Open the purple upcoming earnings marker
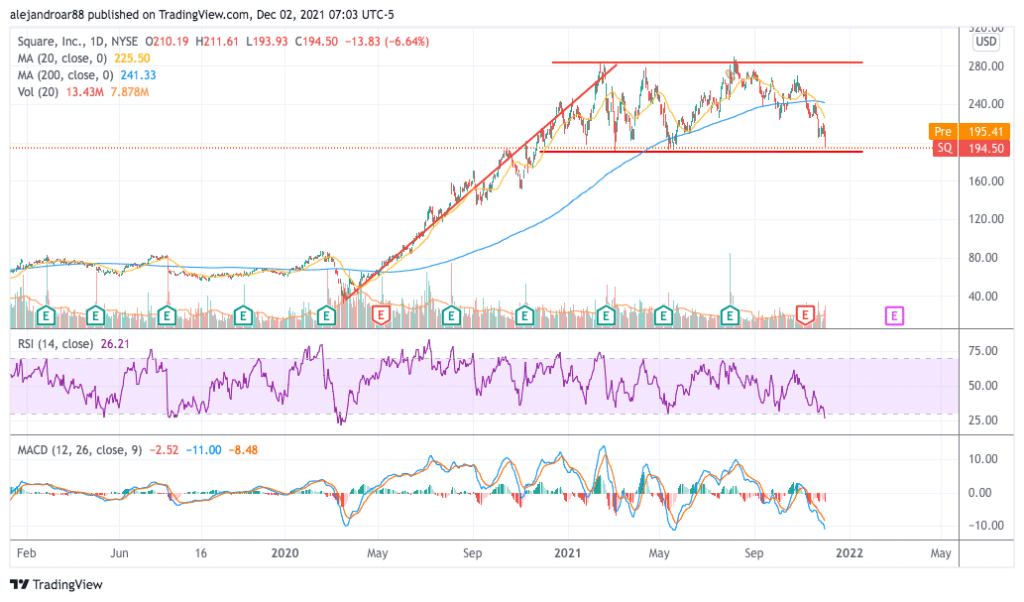This screenshot has height=602, width=1024. pyautogui.click(x=894, y=316)
